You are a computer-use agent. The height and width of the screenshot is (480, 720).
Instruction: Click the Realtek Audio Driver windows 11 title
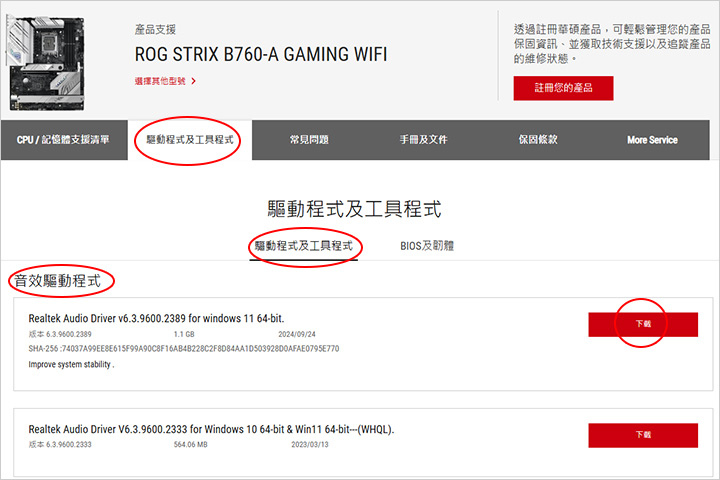coord(156,318)
